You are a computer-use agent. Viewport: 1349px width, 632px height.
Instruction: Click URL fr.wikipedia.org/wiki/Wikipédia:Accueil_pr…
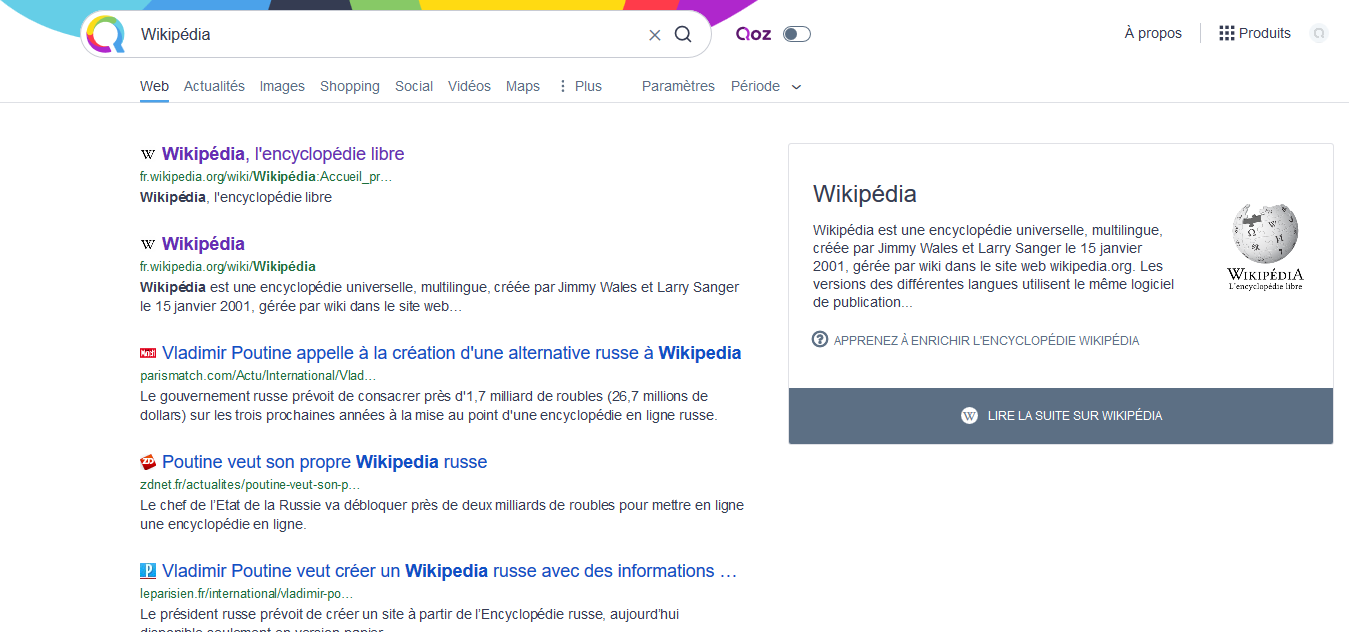[x=266, y=177]
